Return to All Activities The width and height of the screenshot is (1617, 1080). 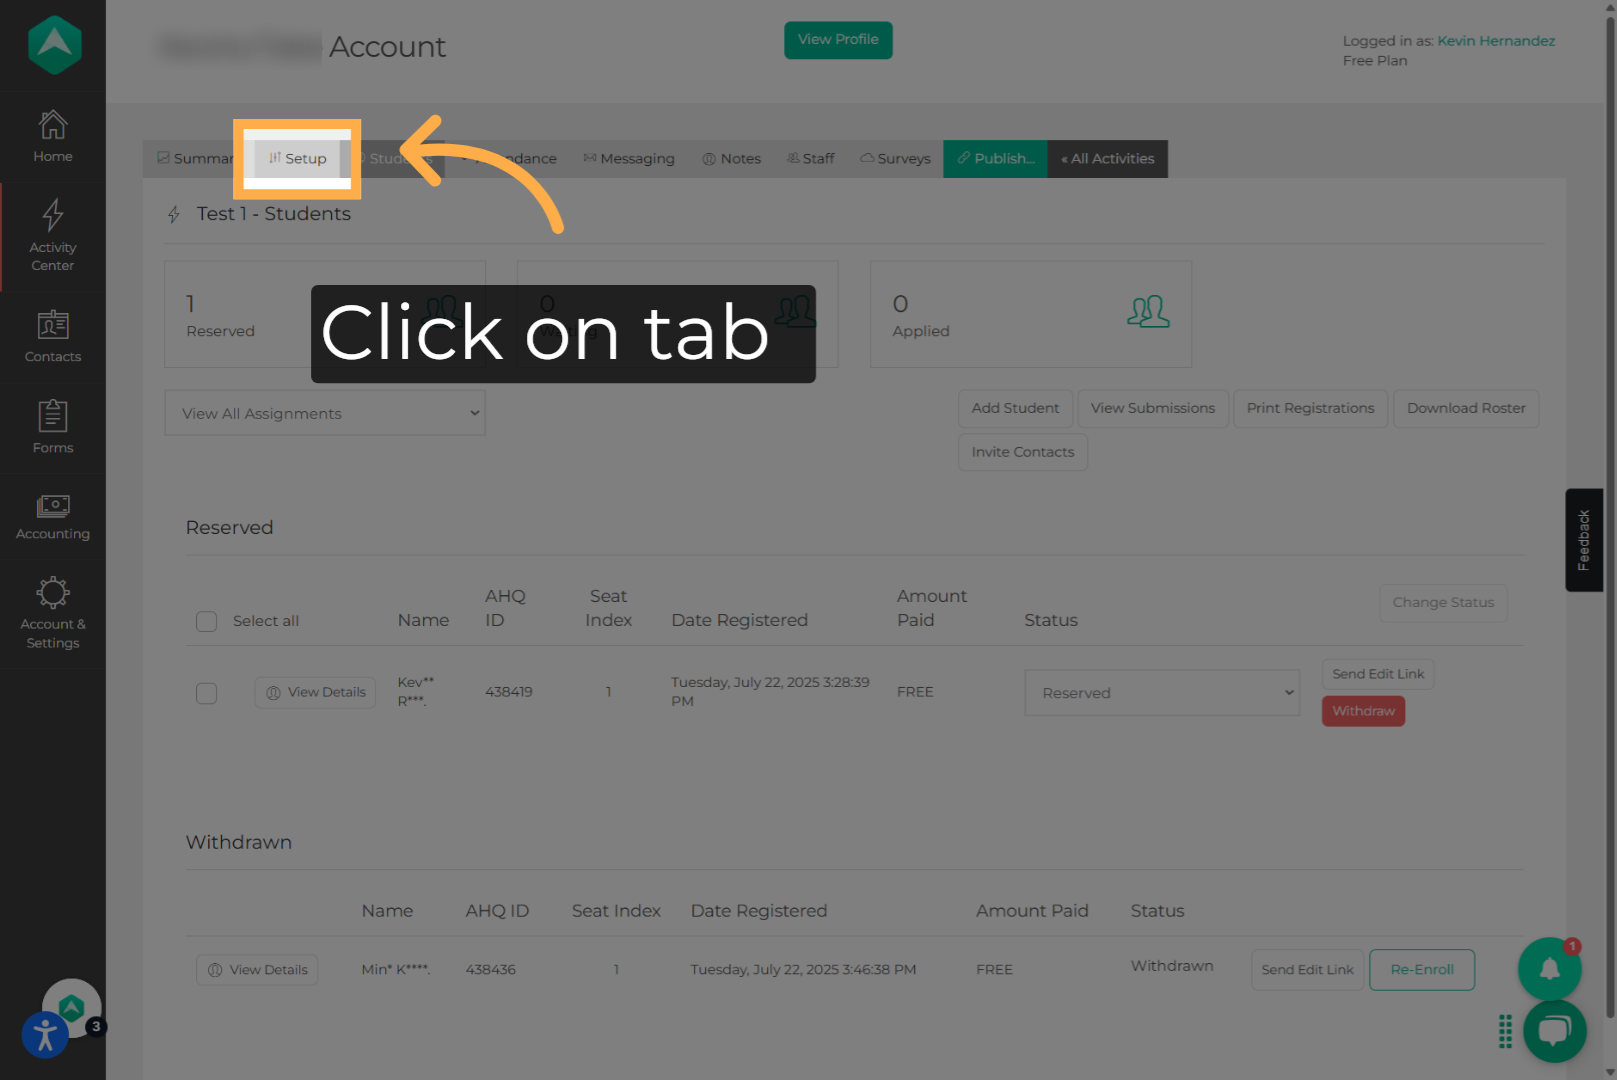[1108, 159]
